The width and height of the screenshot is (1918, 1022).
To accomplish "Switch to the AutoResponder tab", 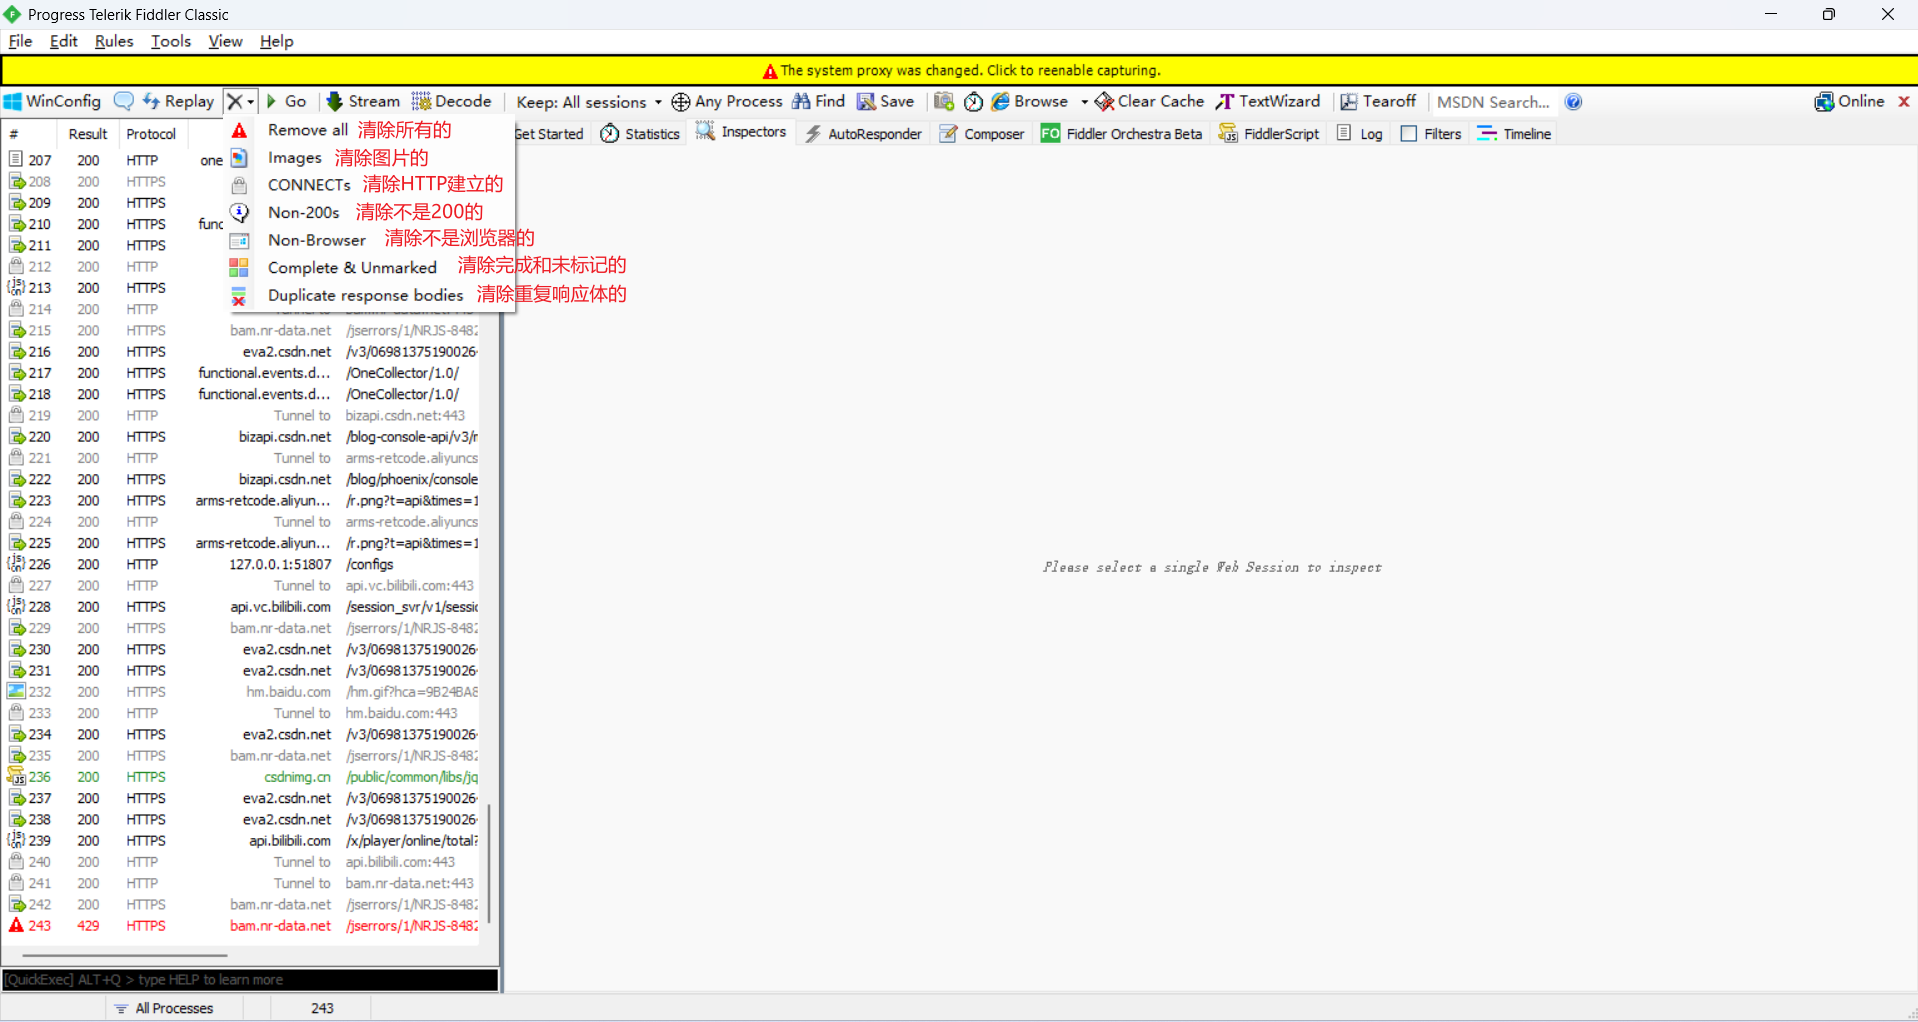I will click(x=864, y=134).
